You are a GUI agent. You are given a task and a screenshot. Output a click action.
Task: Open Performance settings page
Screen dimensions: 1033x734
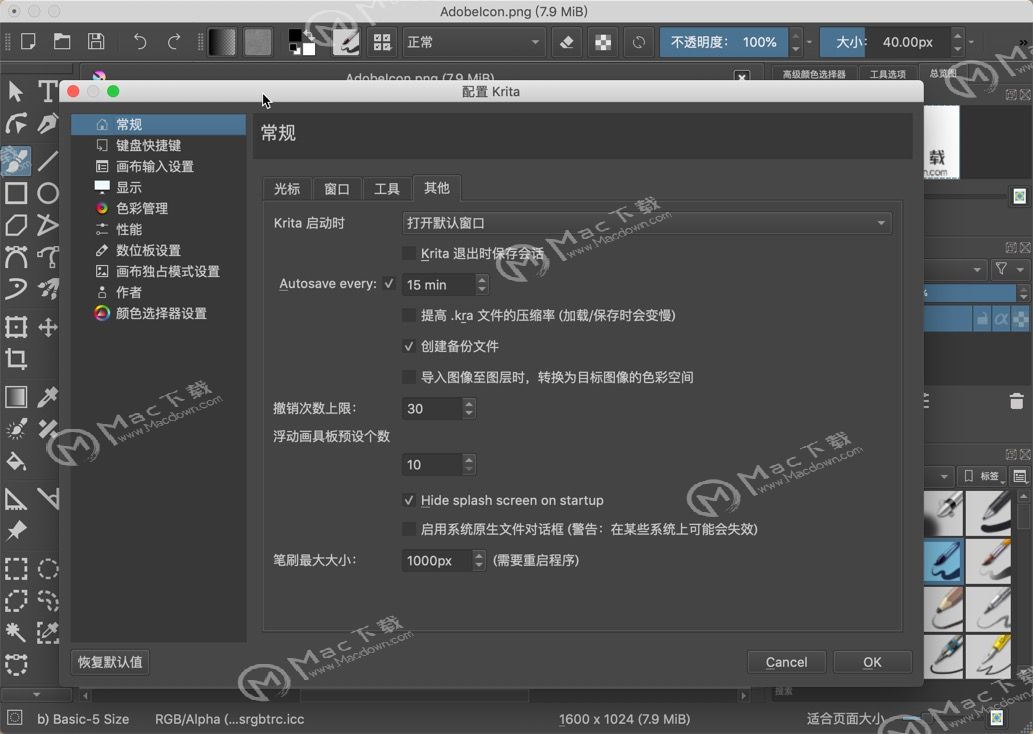click(x=158, y=229)
